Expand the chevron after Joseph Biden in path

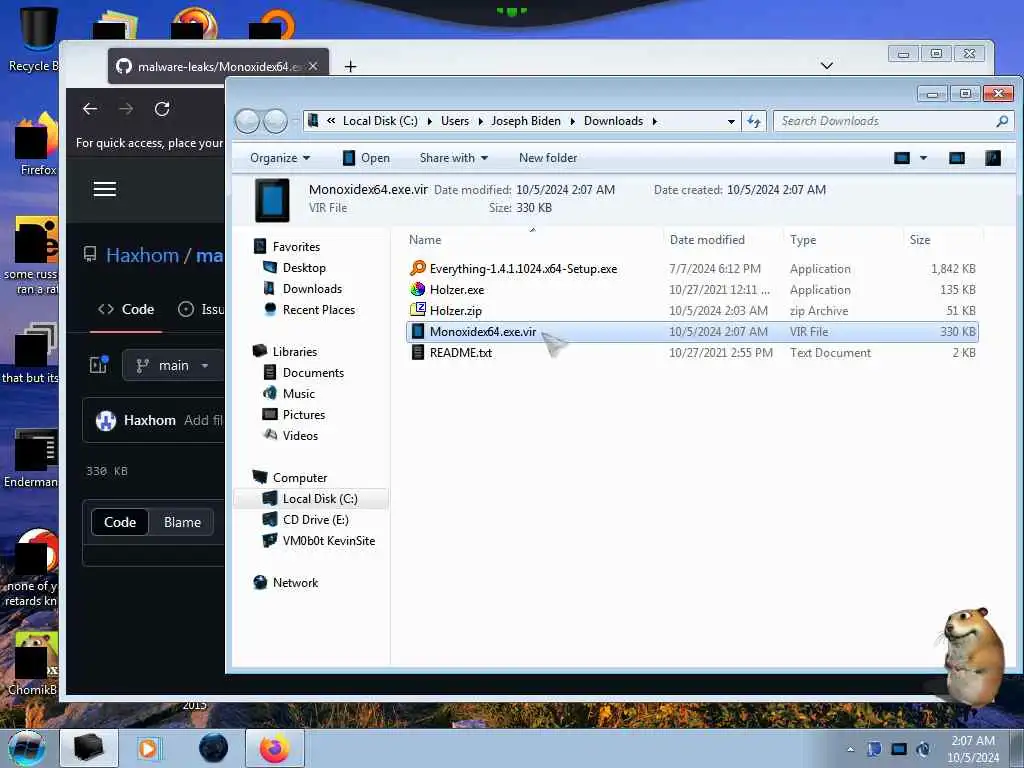pyautogui.click(x=573, y=121)
